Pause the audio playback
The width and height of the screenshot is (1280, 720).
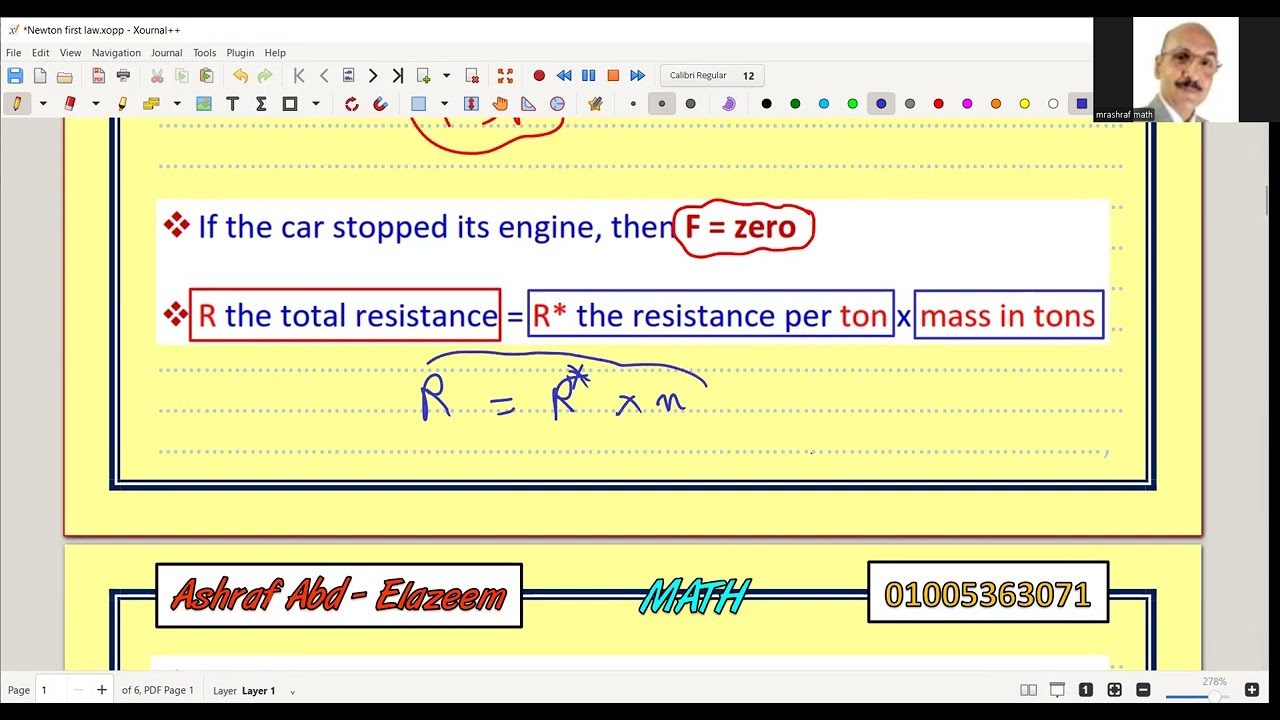coord(588,76)
